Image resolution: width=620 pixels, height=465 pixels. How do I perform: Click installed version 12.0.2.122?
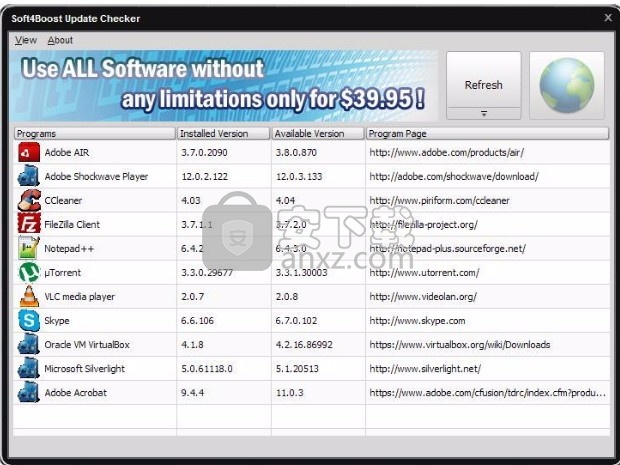[204, 176]
